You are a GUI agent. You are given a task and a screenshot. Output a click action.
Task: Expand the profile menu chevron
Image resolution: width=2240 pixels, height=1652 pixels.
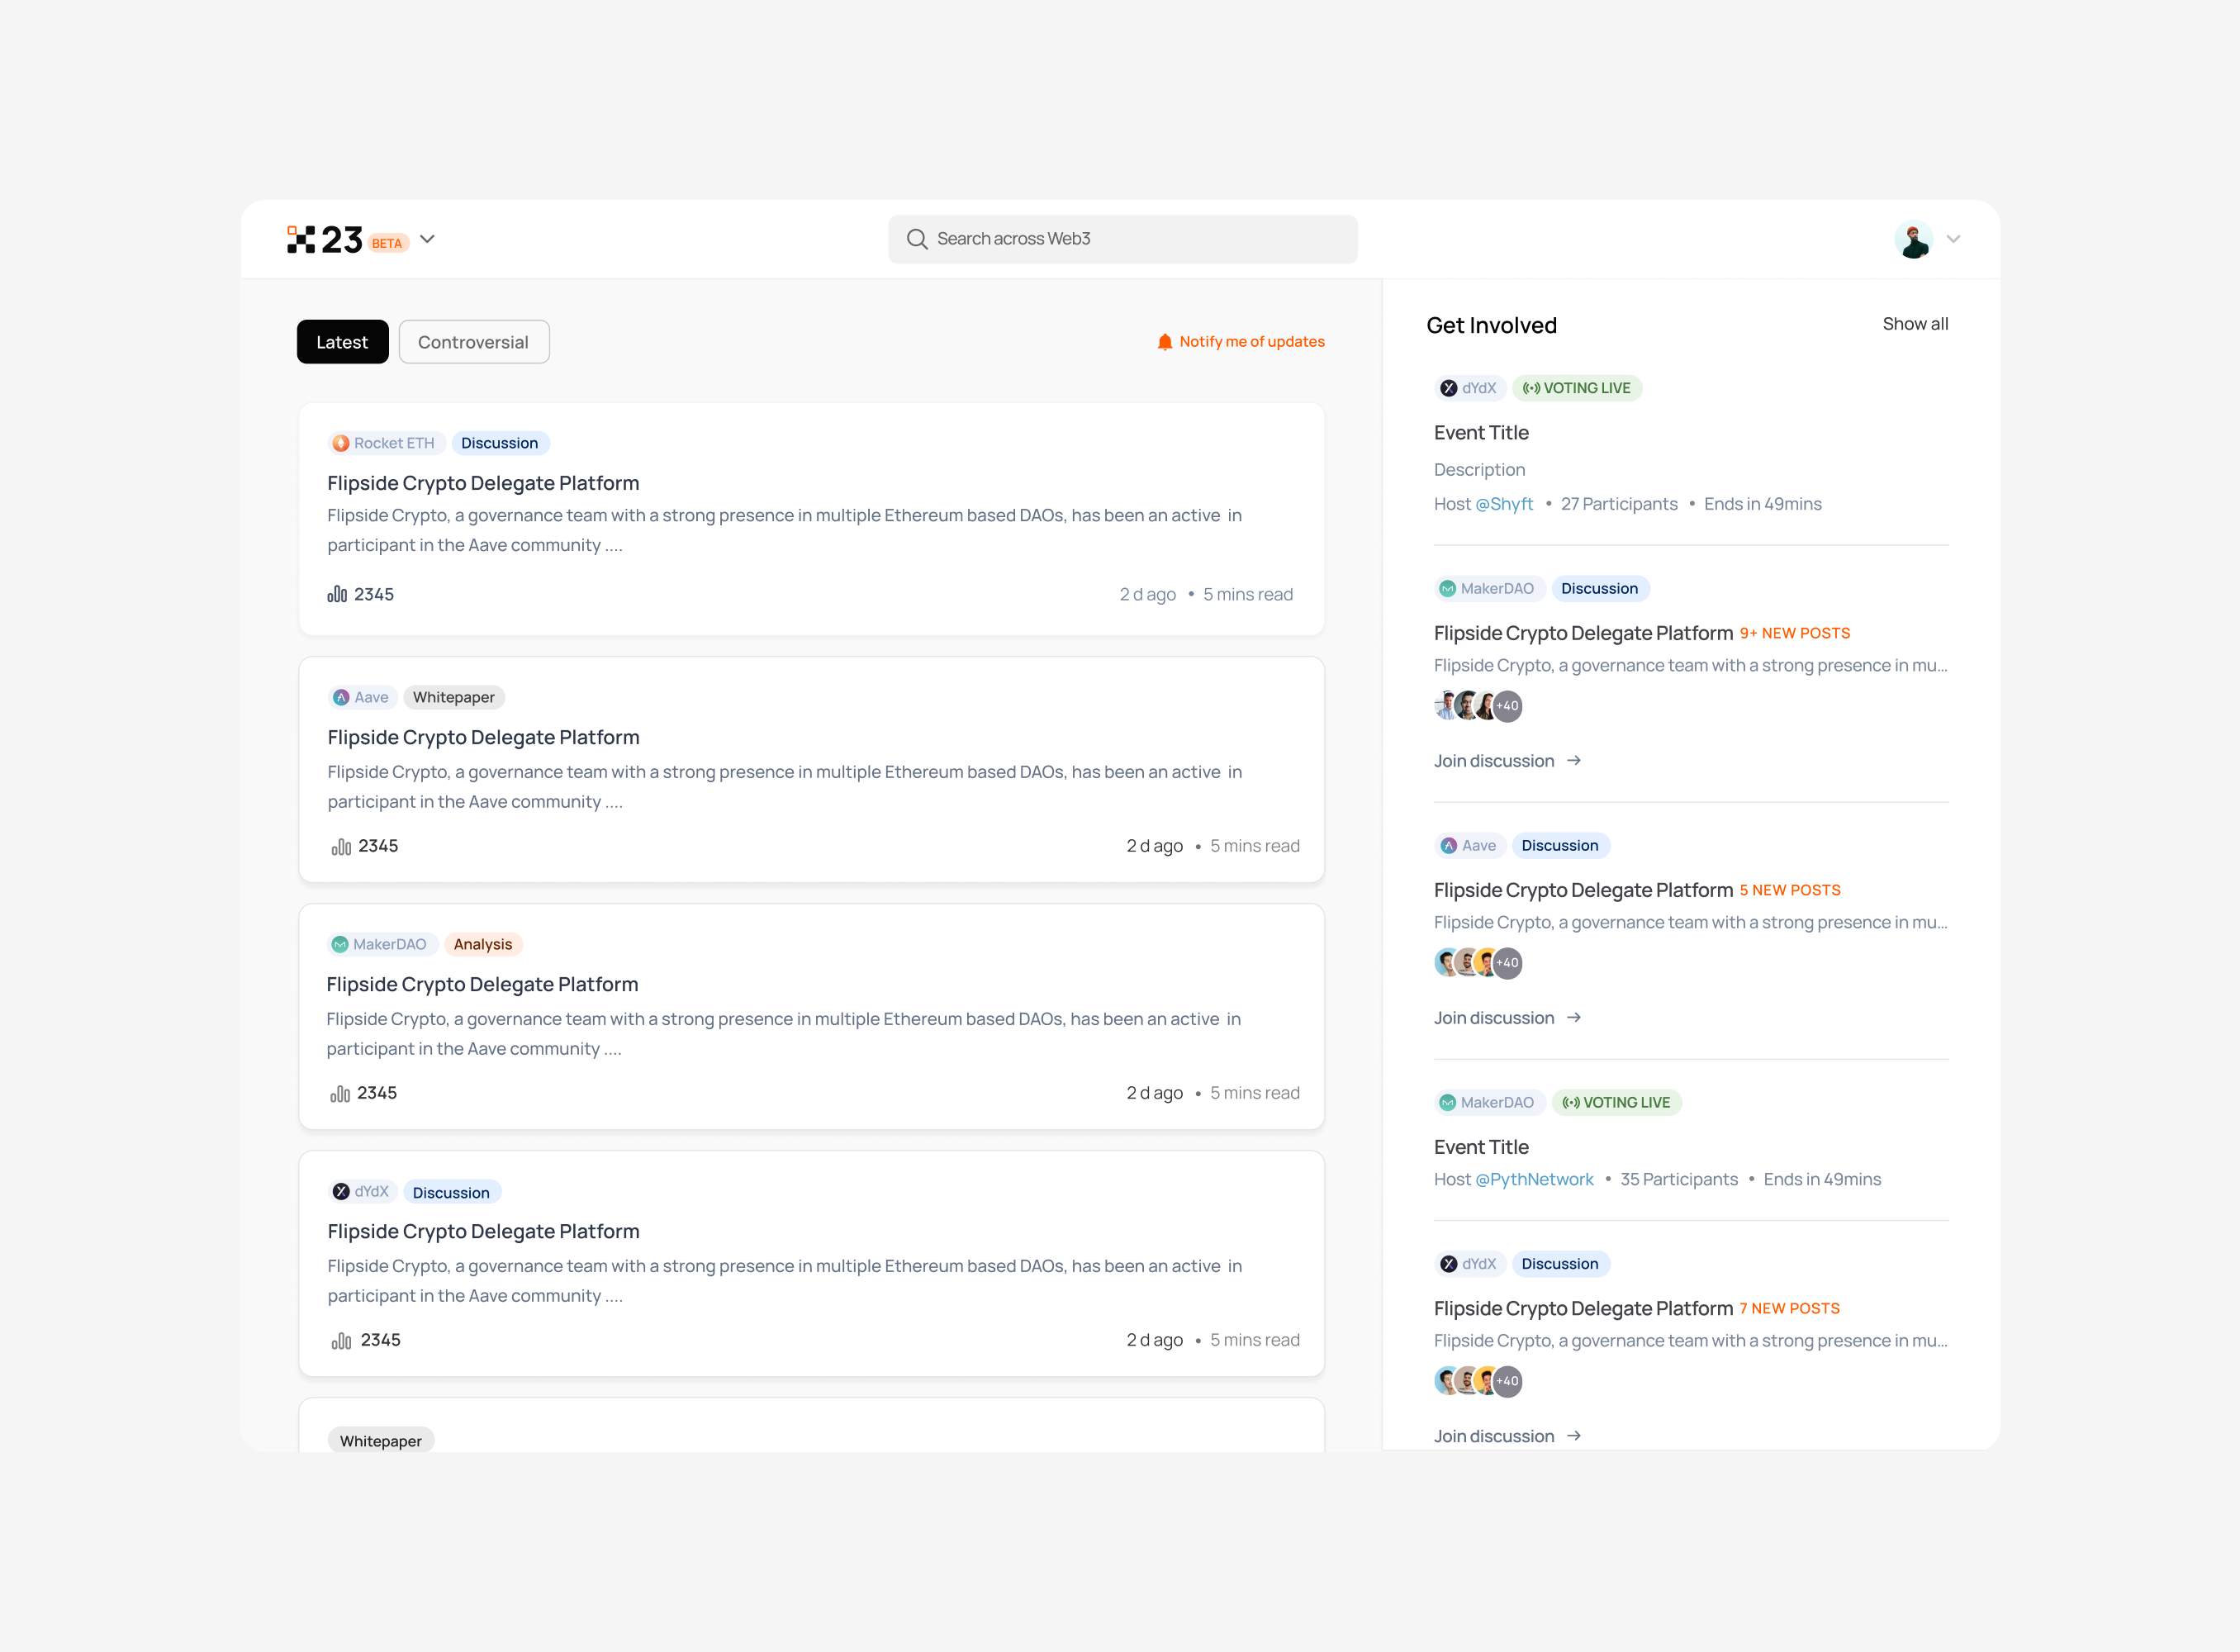point(1953,239)
